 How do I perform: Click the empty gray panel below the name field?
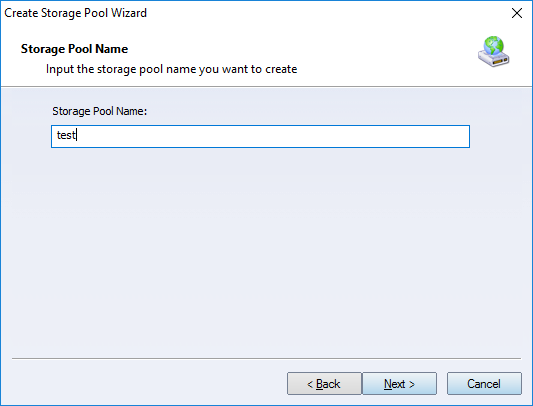click(x=266, y=252)
